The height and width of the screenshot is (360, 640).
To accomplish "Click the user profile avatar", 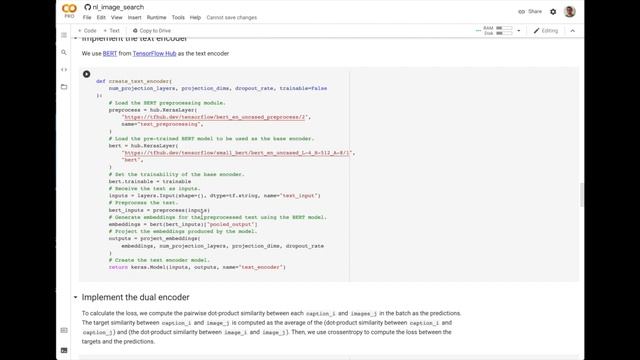I will click(570, 11).
